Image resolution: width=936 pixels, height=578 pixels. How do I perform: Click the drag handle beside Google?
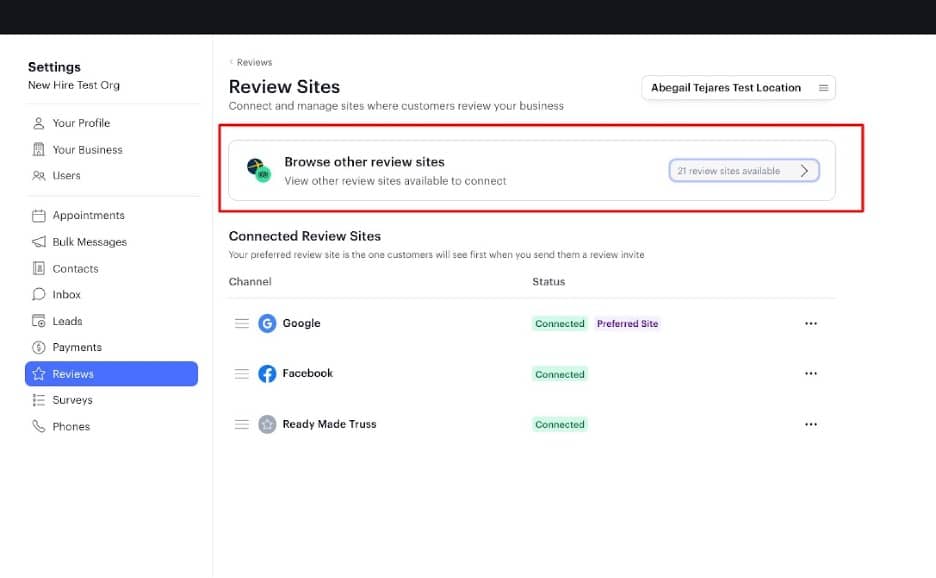coord(241,323)
